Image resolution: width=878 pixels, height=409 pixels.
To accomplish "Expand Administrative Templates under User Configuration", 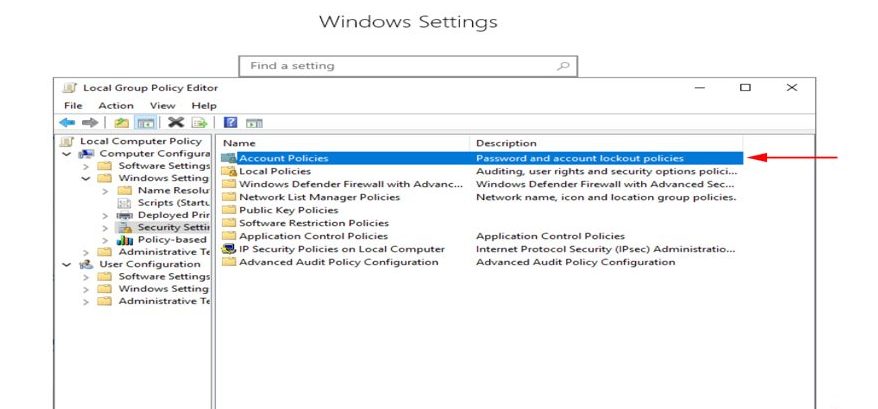I will (x=86, y=301).
